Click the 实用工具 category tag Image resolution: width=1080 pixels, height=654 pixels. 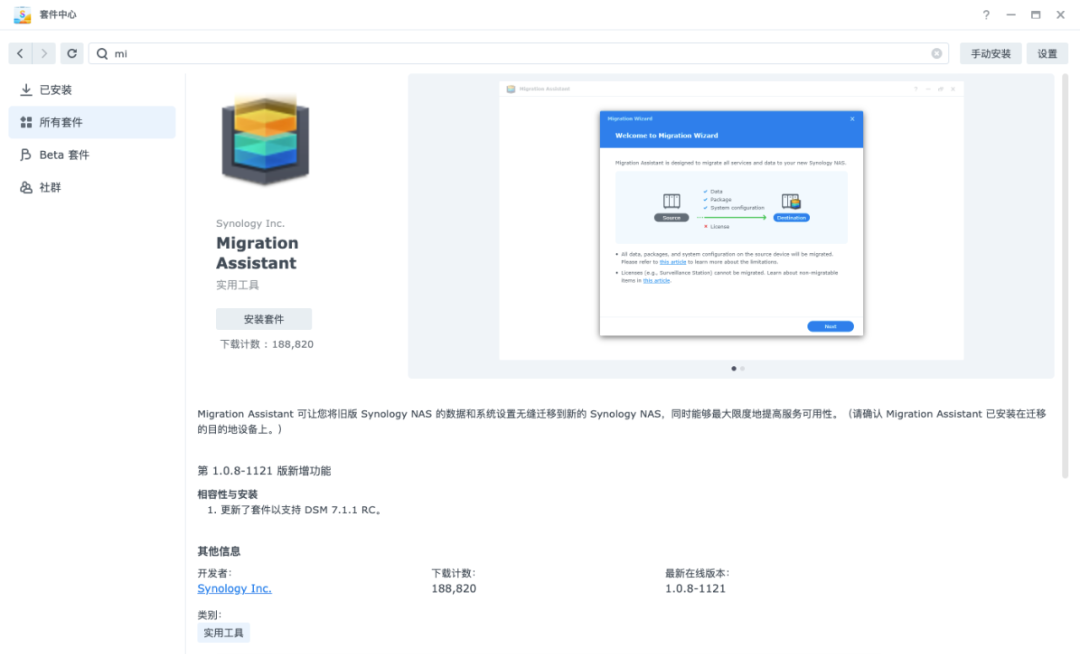click(223, 632)
